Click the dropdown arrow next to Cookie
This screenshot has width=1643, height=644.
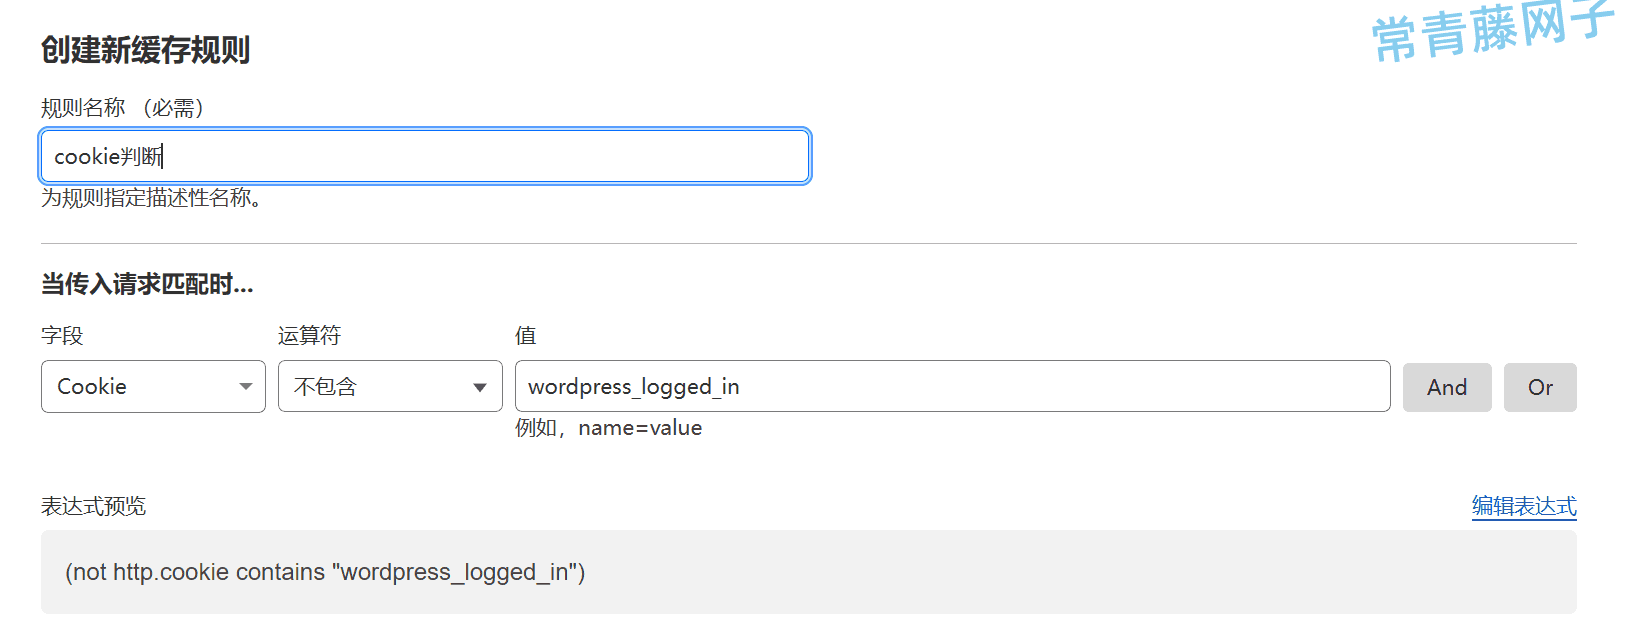pos(245,387)
